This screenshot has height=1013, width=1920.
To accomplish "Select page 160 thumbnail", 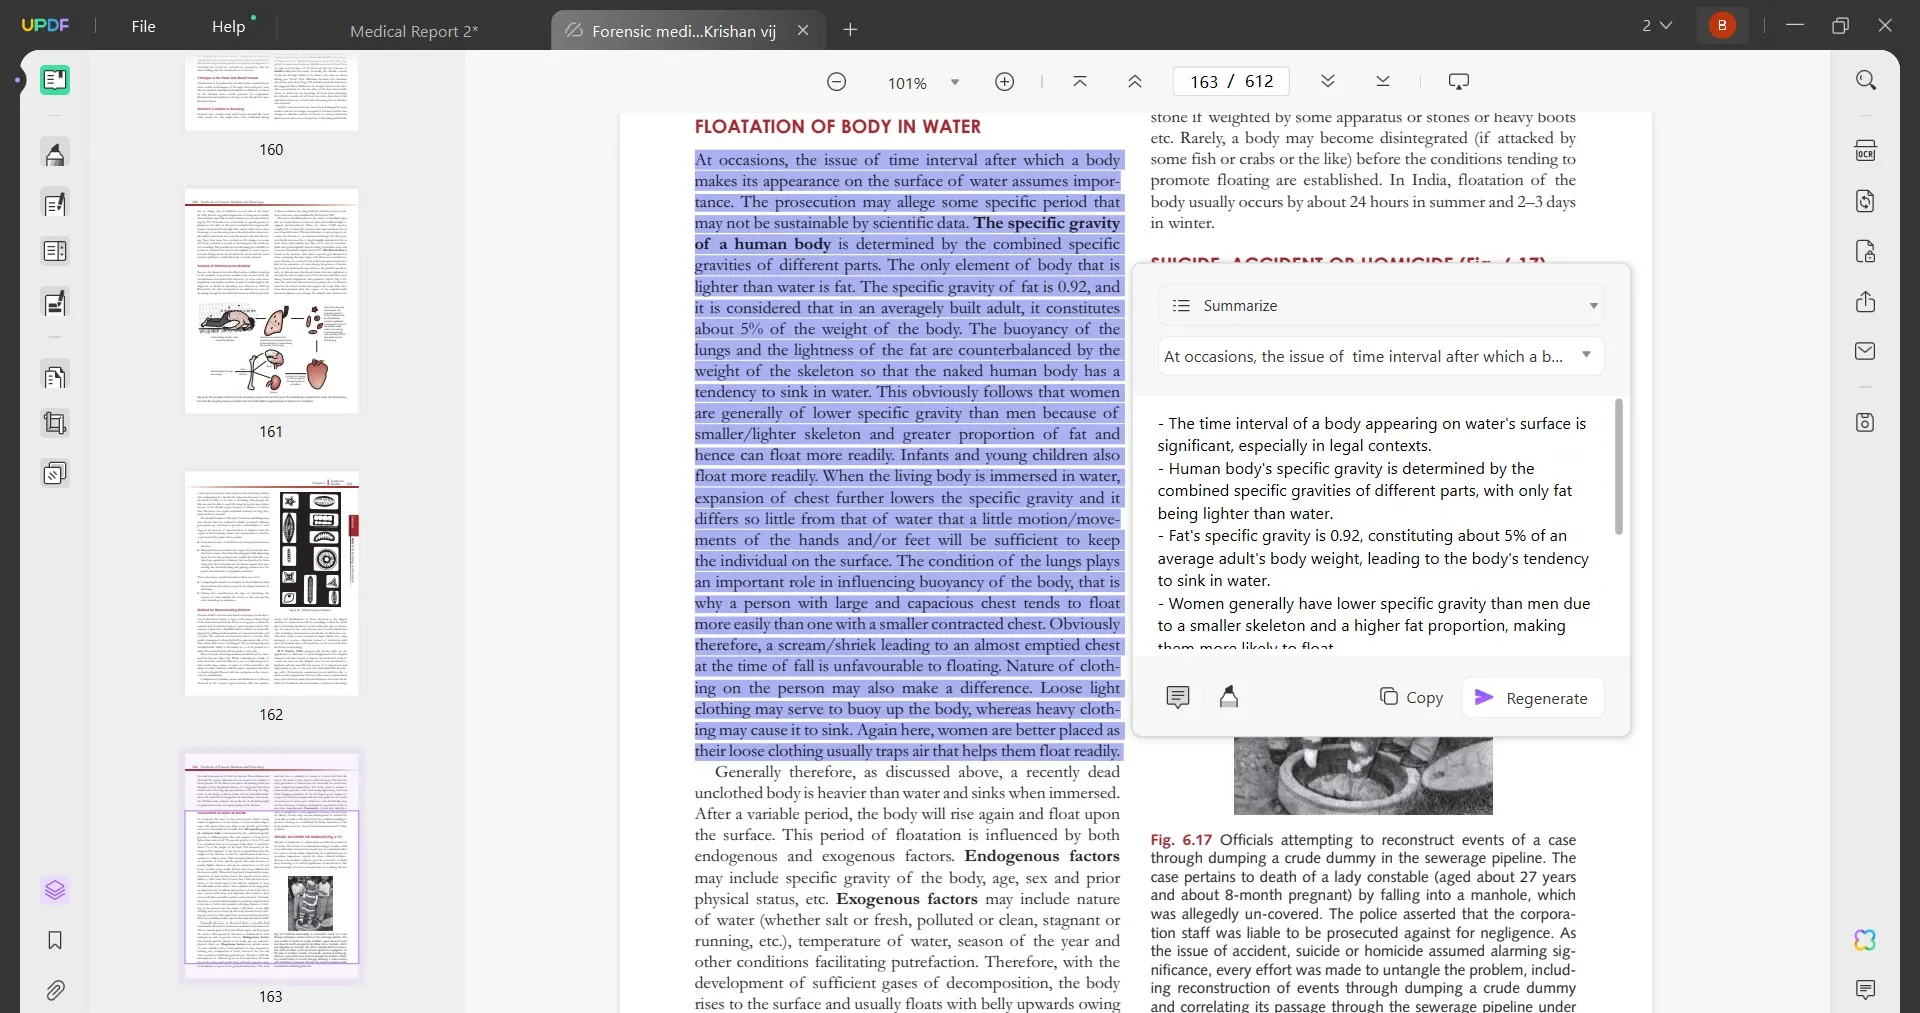I will coord(271,94).
